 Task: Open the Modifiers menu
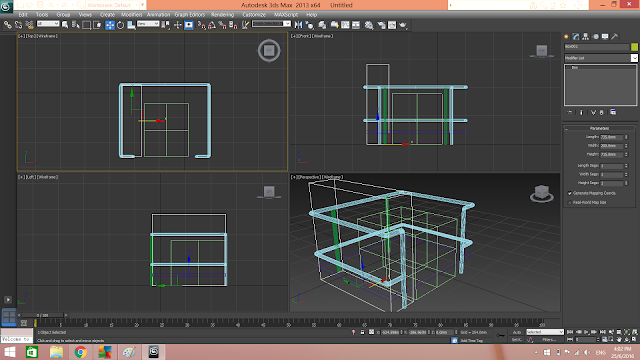(132, 14)
